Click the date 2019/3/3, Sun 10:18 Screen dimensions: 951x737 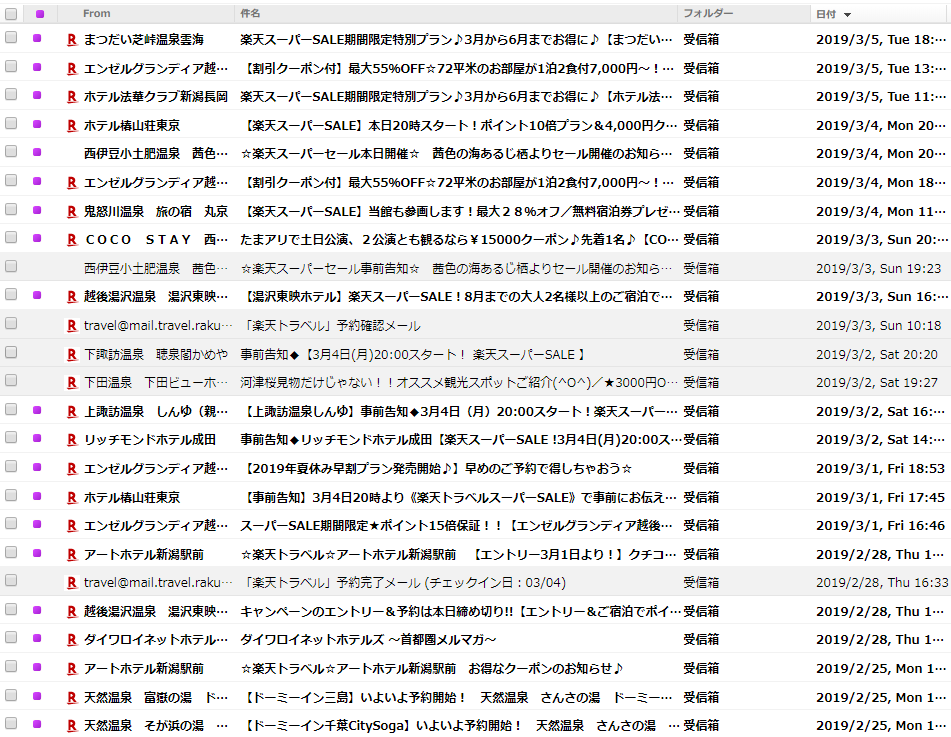pos(878,326)
